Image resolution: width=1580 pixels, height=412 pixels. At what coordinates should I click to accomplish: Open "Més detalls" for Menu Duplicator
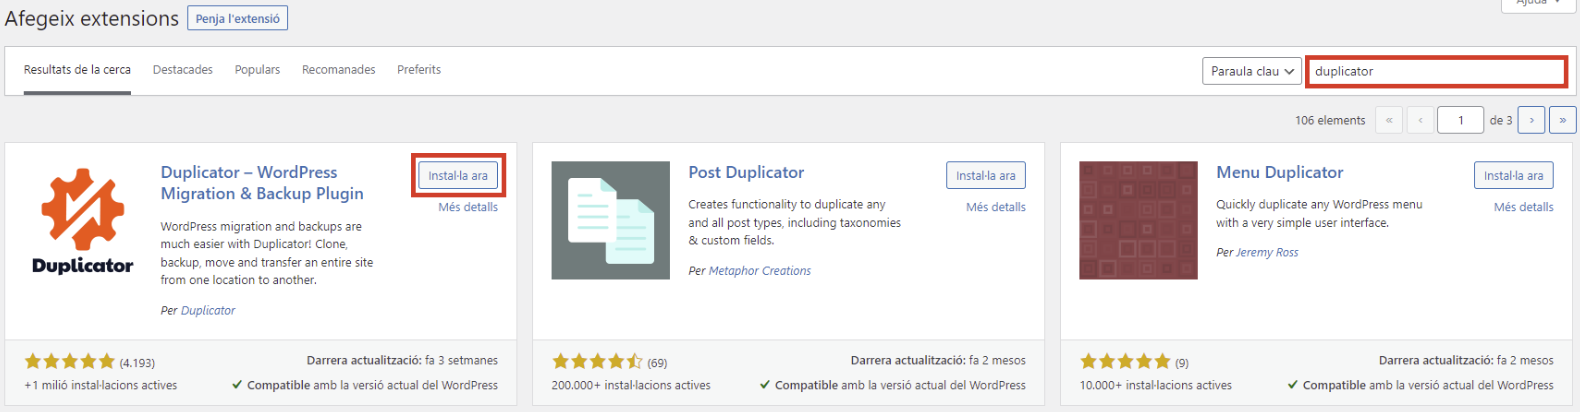click(1524, 207)
